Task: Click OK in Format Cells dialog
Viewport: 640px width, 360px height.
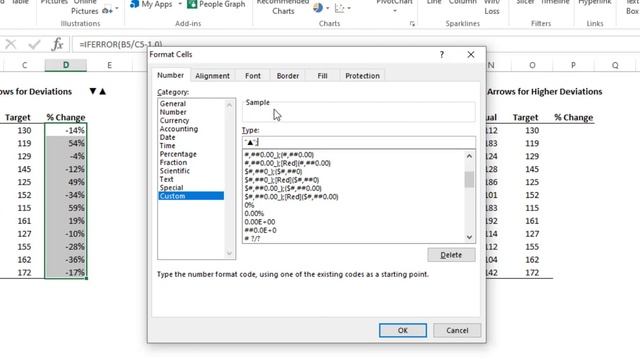Action: 403,330
